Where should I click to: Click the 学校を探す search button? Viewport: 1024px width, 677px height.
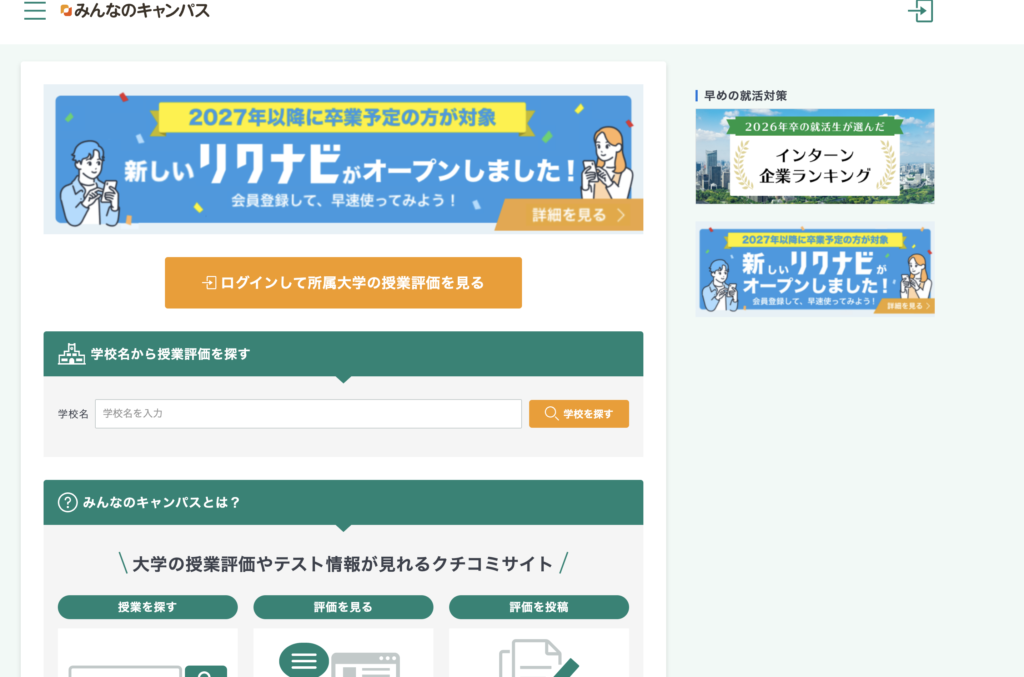[579, 414]
